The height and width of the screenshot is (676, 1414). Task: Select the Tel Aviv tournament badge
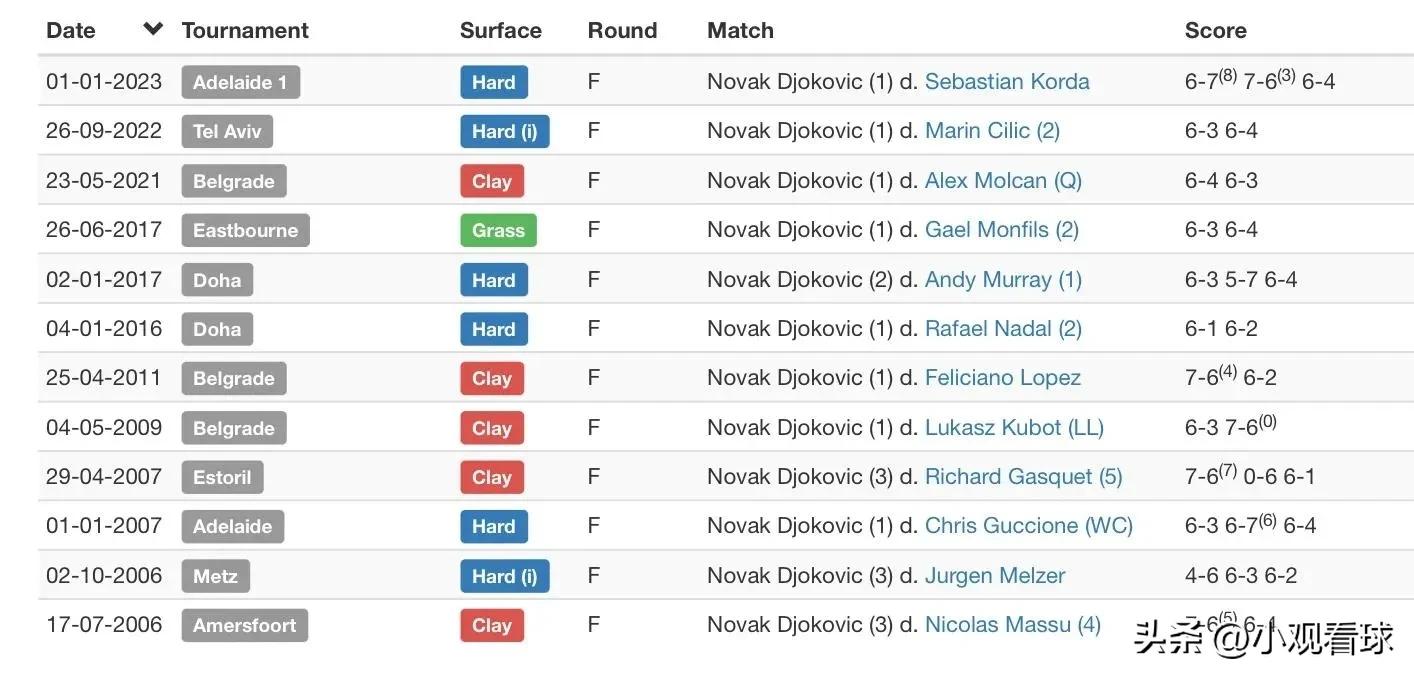[x=227, y=131]
